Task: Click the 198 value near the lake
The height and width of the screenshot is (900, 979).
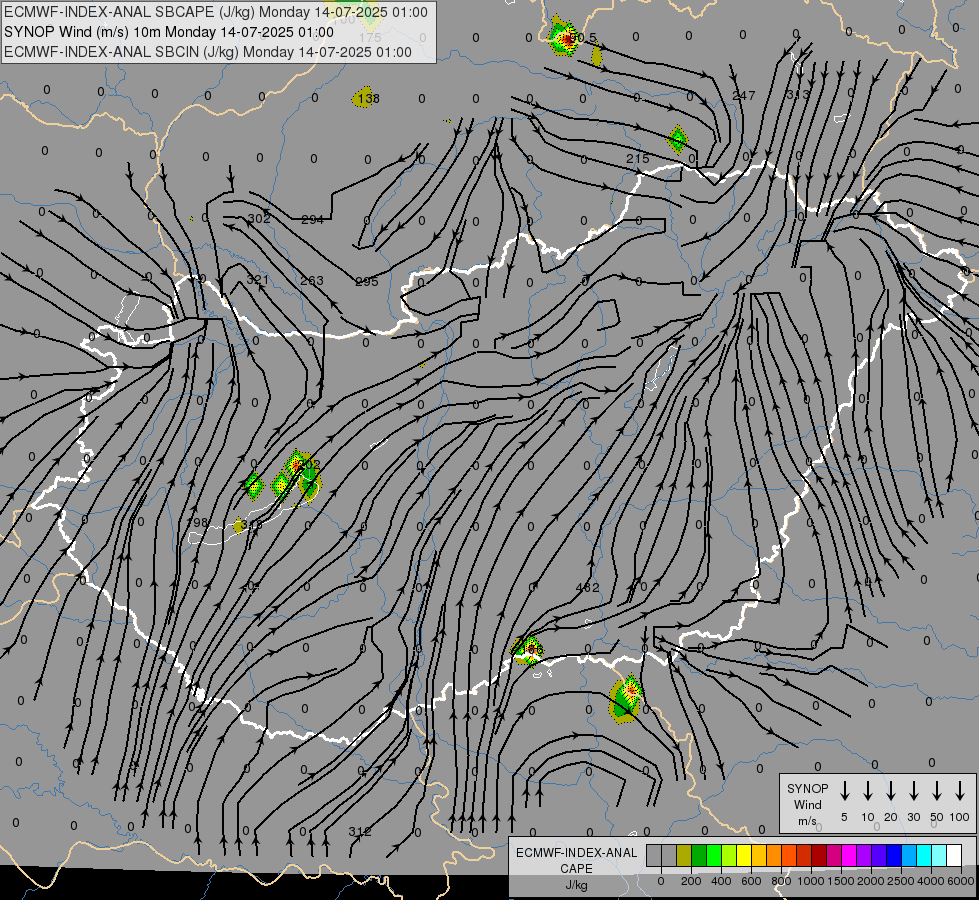Action: (197, 523)
